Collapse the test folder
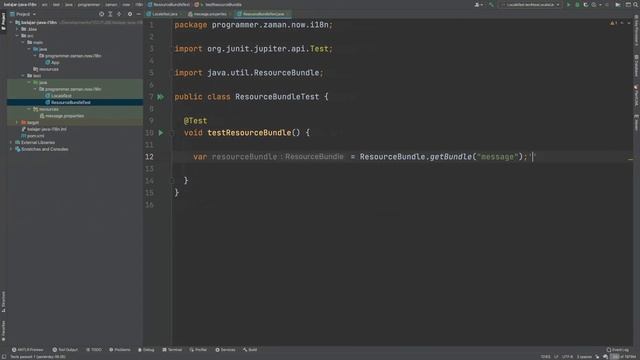The image size is (640, 360). pyautogui.click(x=23, y=76)
